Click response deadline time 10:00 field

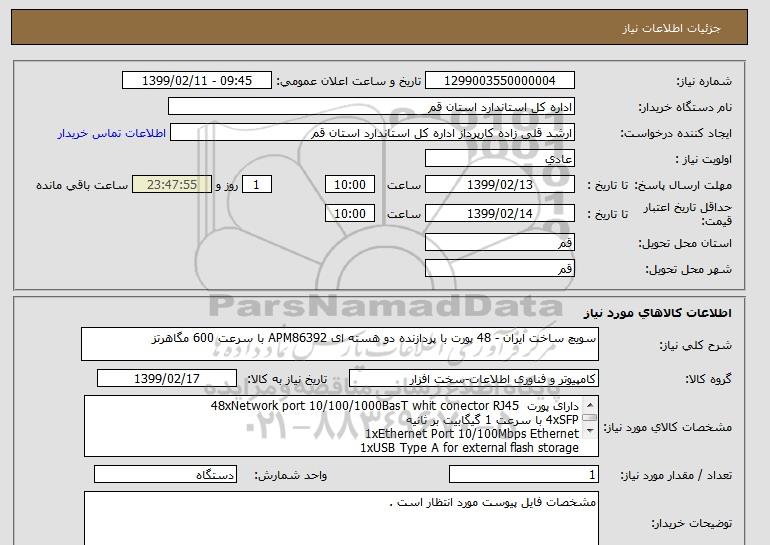click(x=350, y=185)
